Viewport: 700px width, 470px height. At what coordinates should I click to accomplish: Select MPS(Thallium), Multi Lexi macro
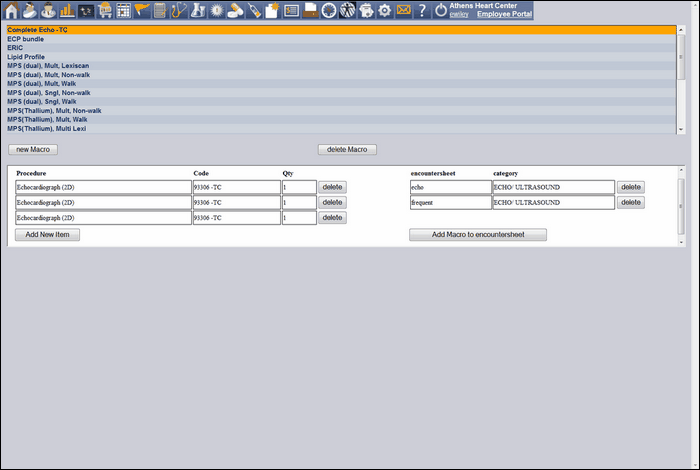point(342,128)
